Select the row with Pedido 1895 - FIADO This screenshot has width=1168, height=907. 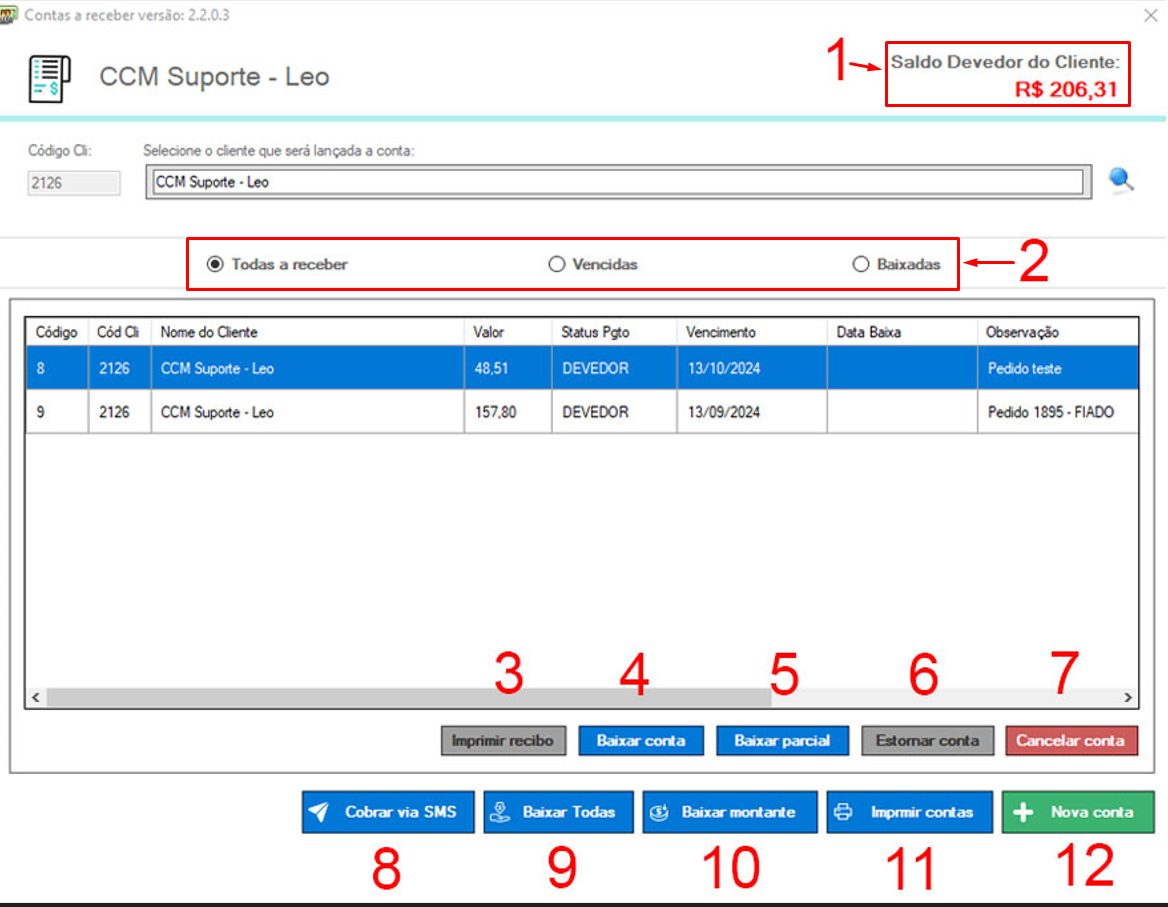click(x=580, y=412)
